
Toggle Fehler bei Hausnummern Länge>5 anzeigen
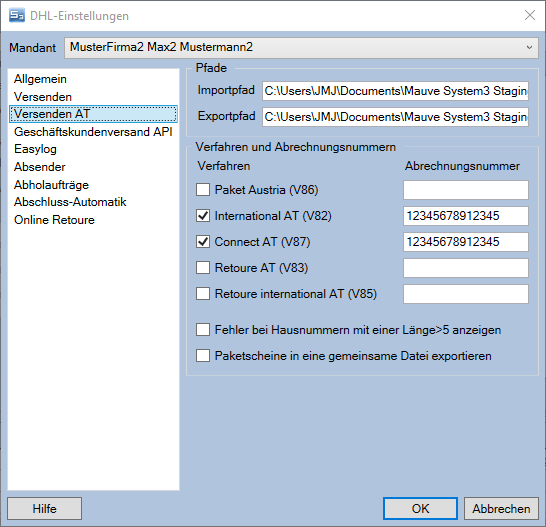click(203, 330)
